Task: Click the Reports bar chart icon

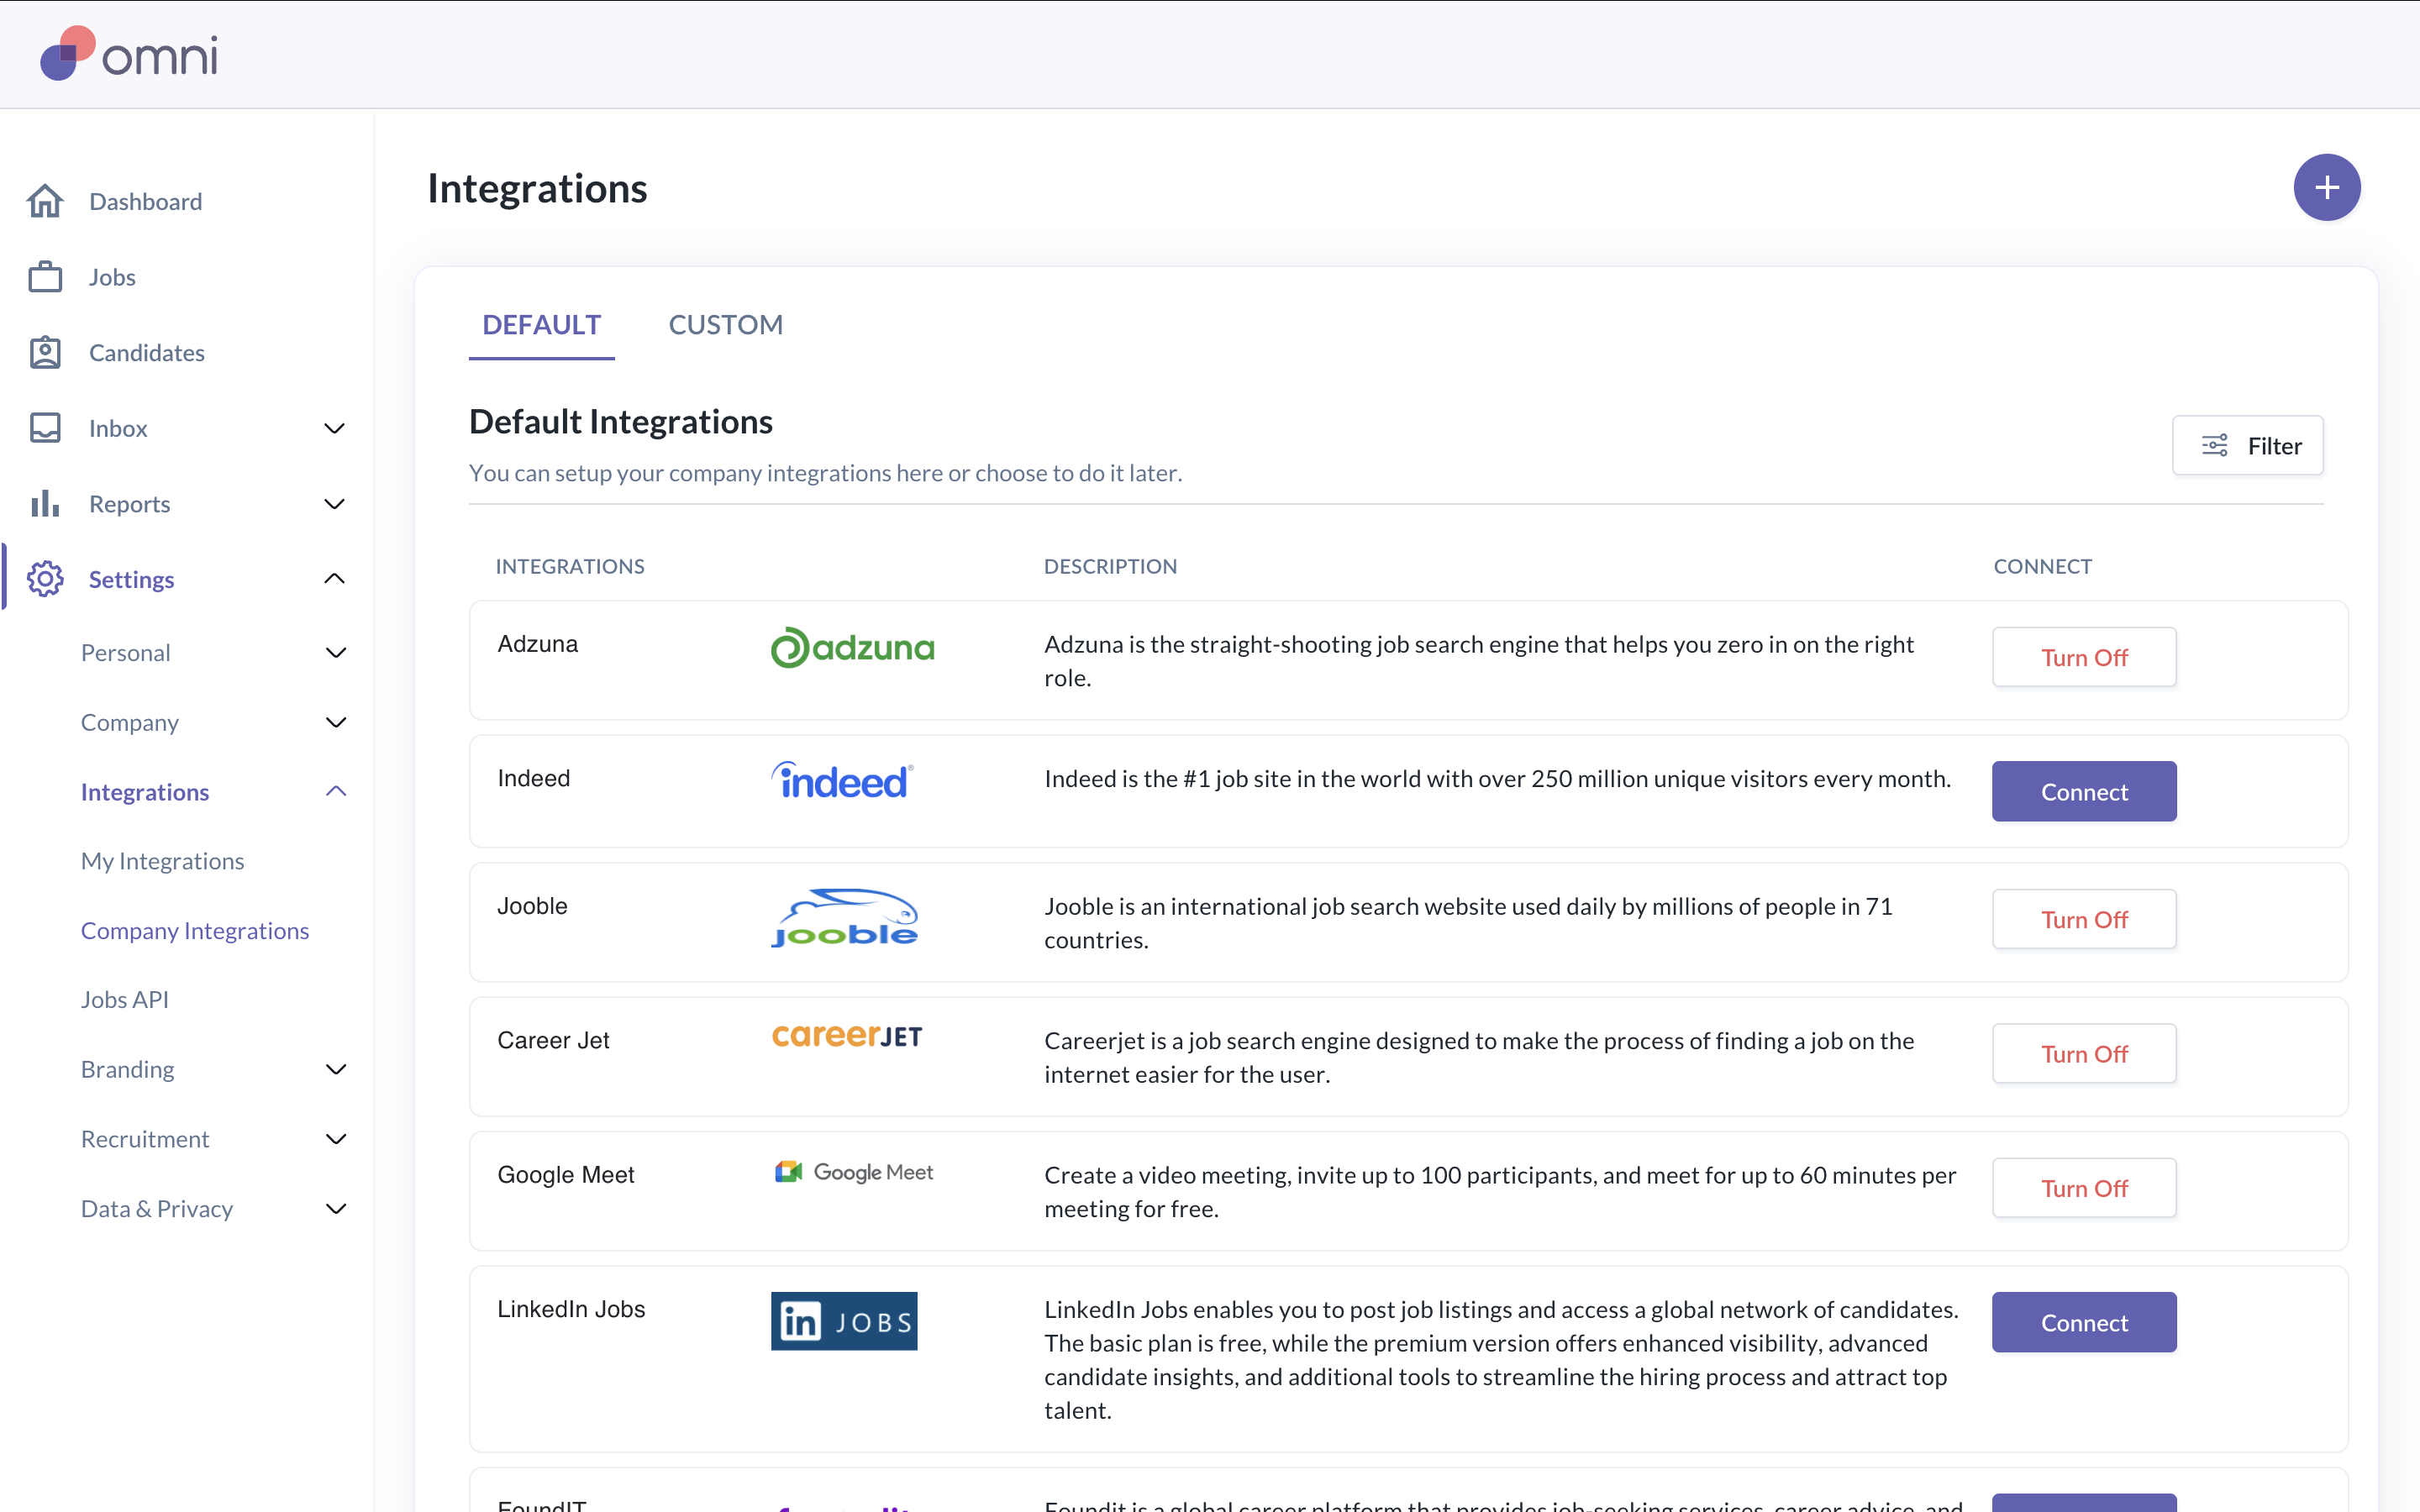Action: 45,503
